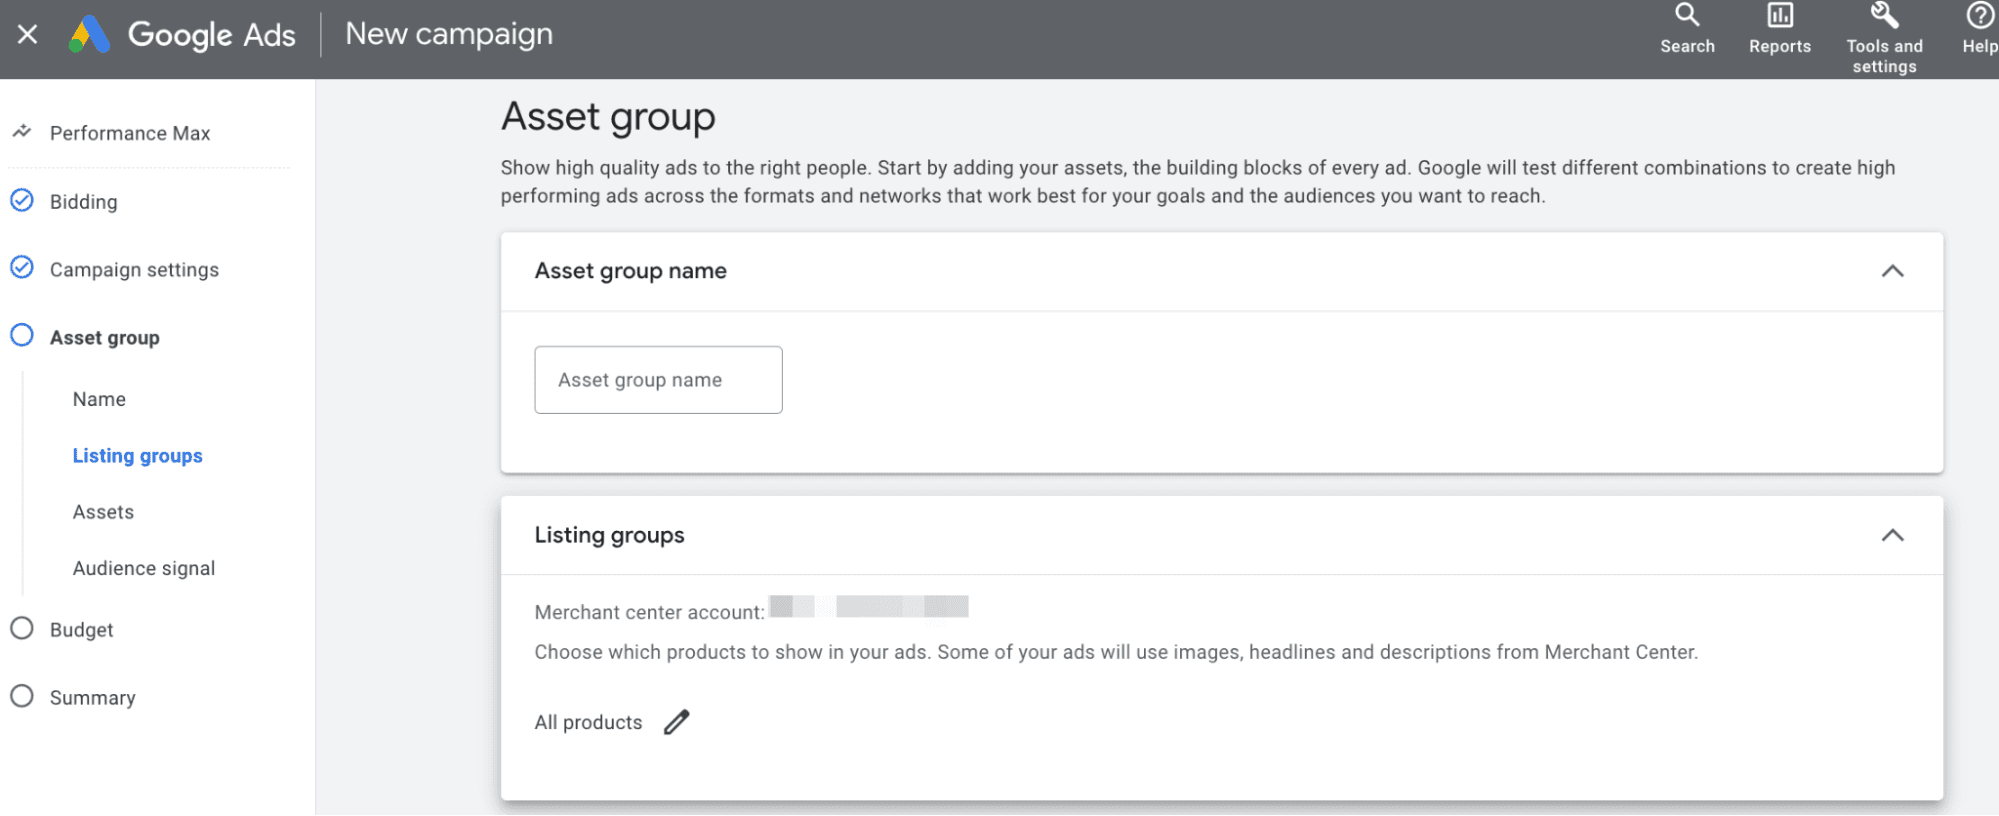Select Name under Asset group
This screenshot has width=1999, height=816.
99,399
